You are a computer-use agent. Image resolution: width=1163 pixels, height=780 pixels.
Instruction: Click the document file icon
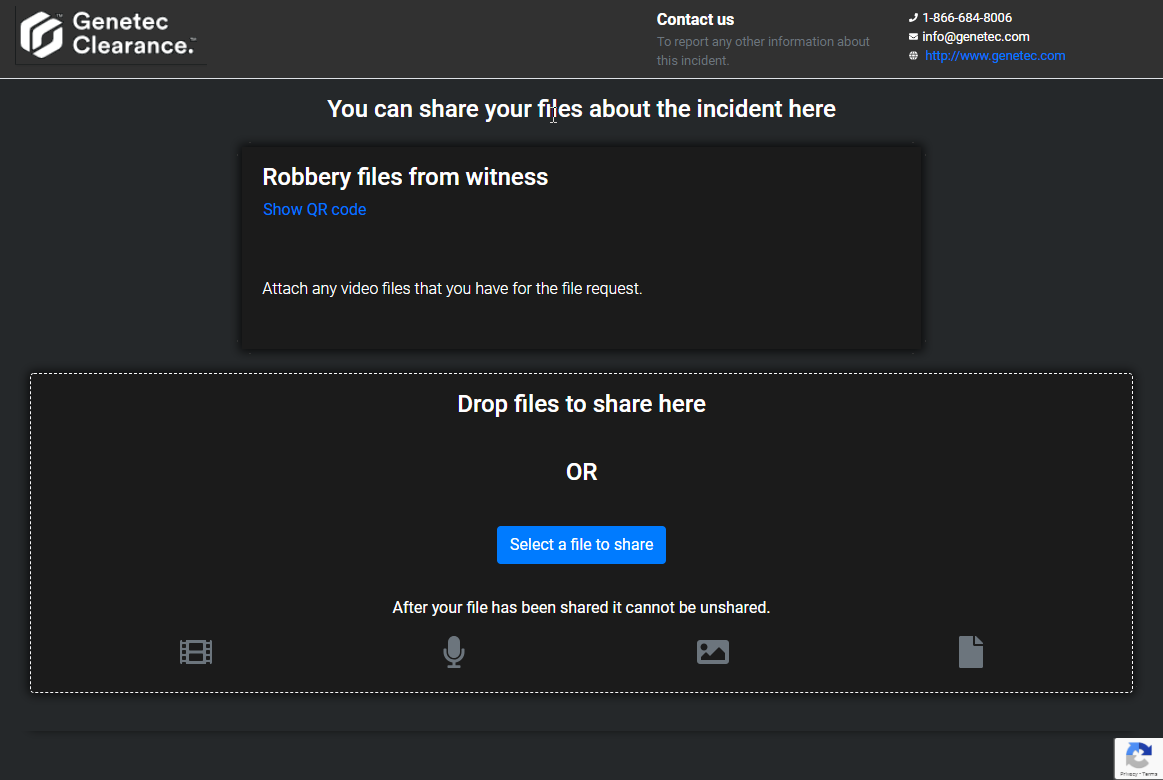click(970, 652)
